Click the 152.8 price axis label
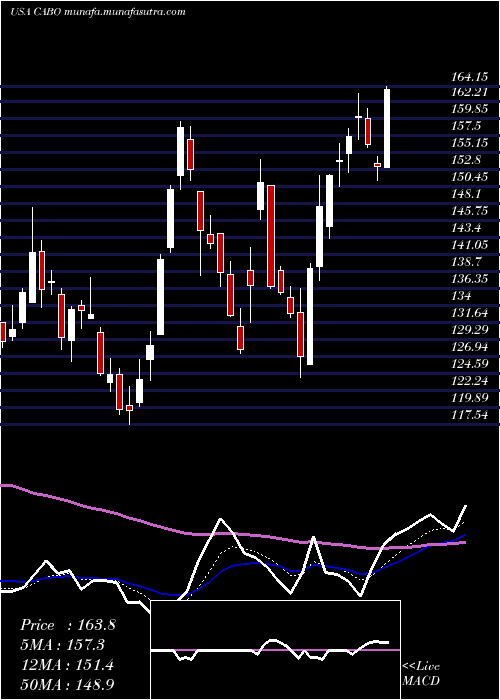500x700 pixels. (x=466, y=160)
